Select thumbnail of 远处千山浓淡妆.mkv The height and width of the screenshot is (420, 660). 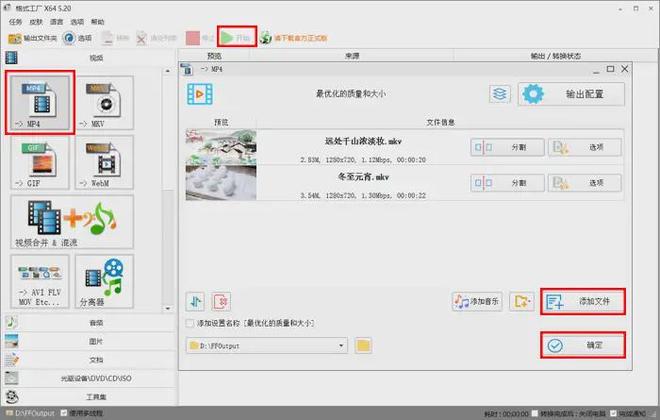coord(221,147)
